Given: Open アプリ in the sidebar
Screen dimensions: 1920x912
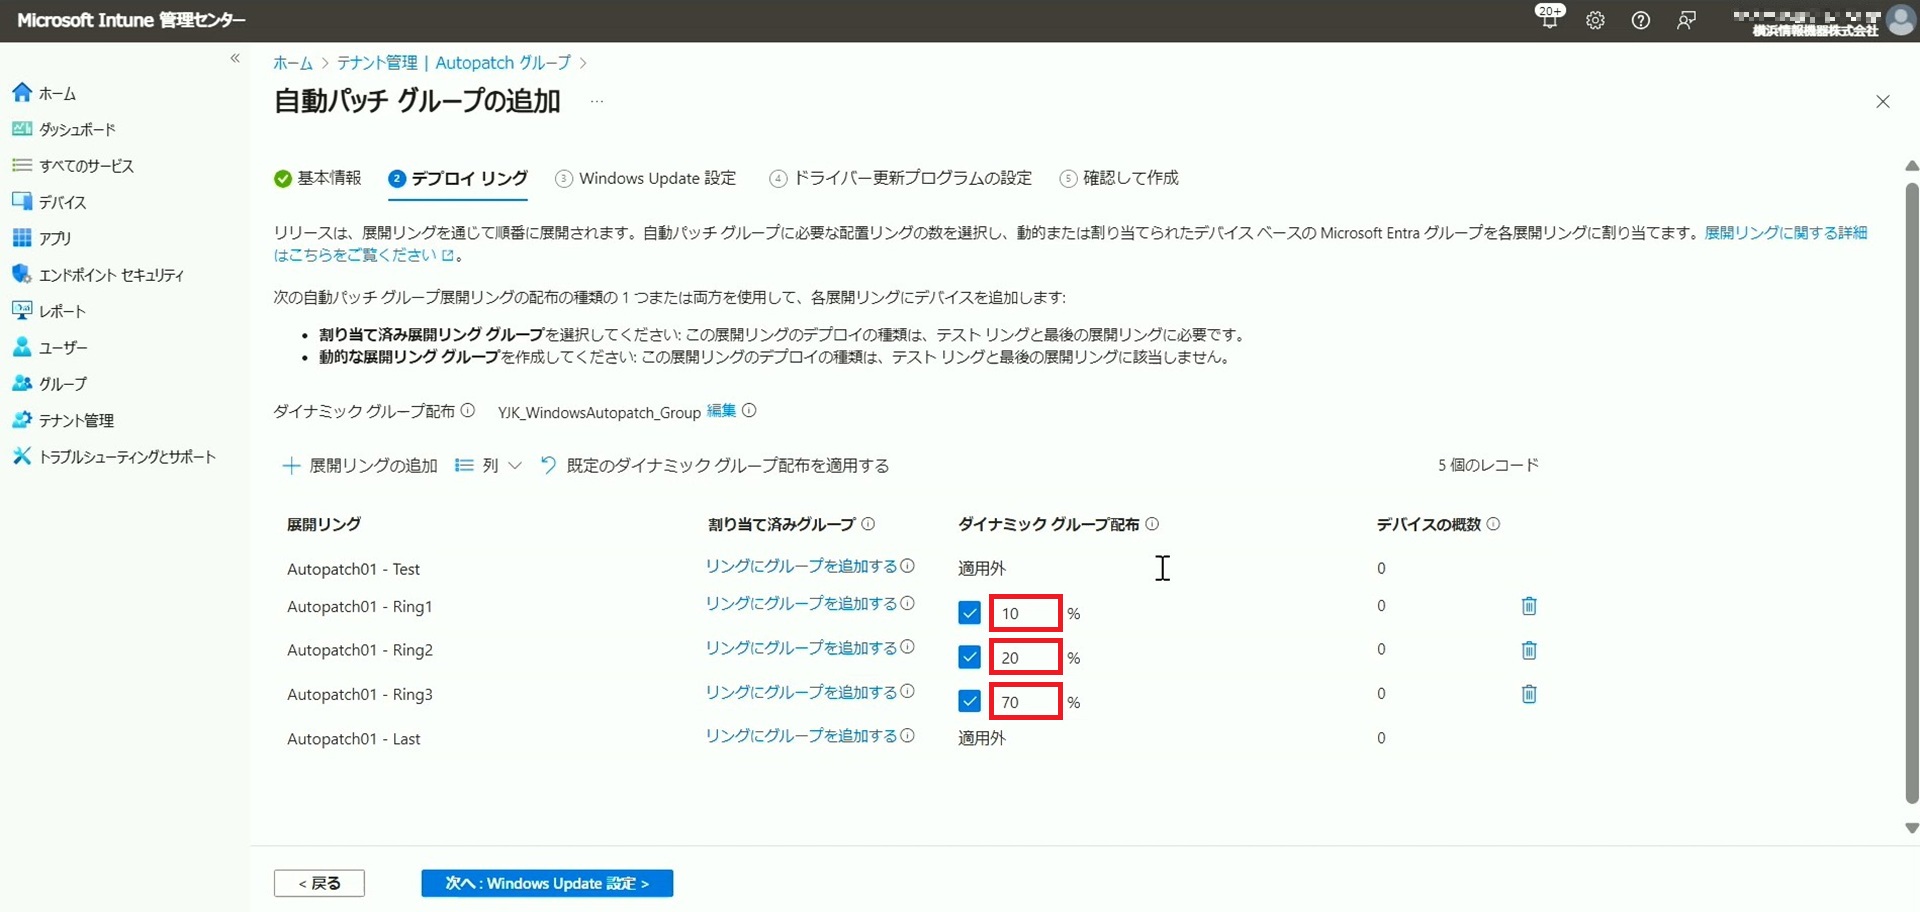Looking at the screenshot, I should [x=42, y=238].
